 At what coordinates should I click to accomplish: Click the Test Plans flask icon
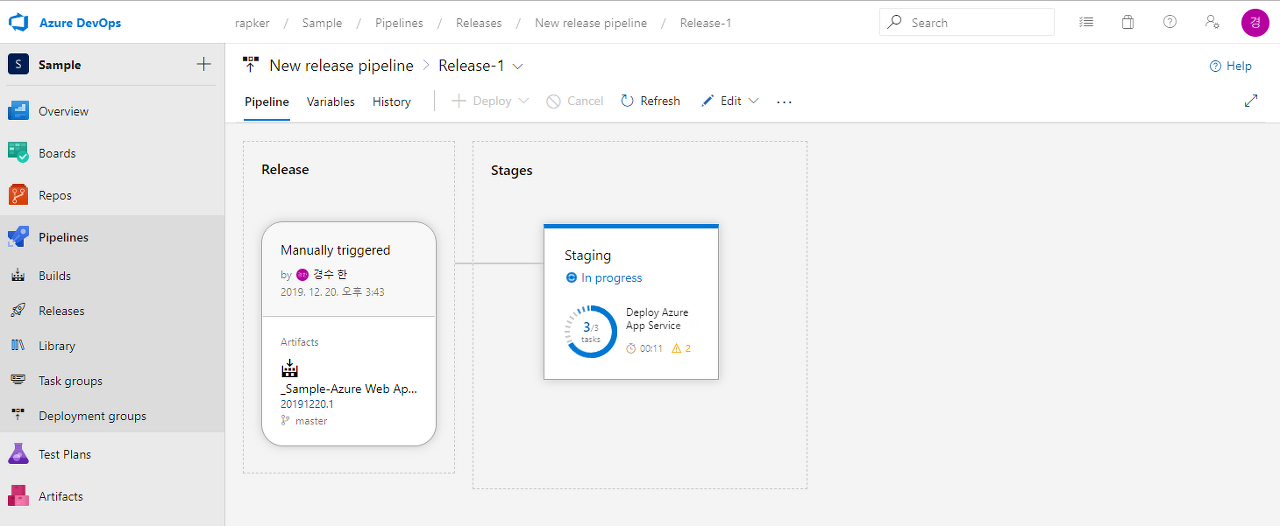point(18,454)
